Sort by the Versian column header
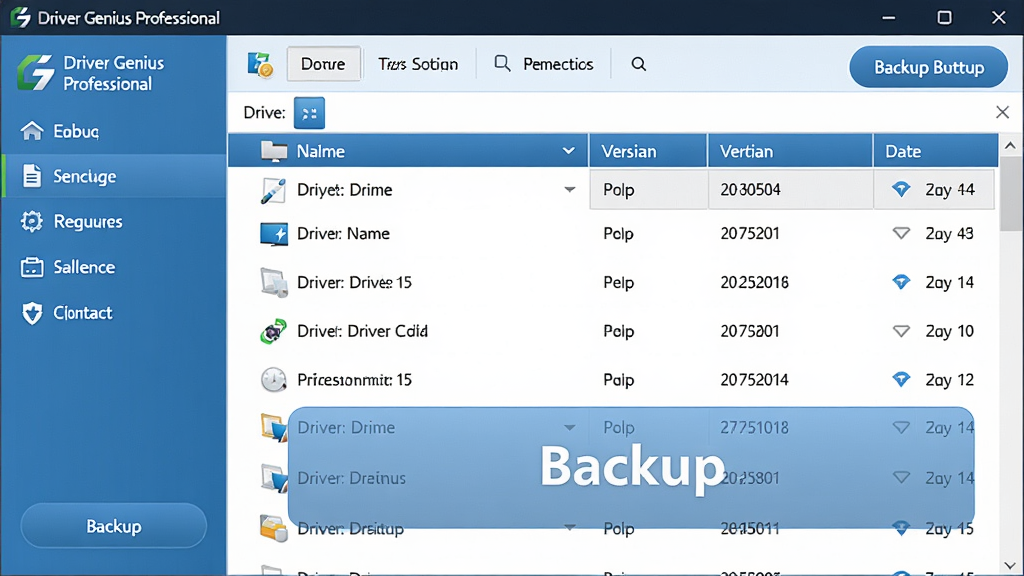This screenshot has width=1024, height=576. [x=648, y=151]
